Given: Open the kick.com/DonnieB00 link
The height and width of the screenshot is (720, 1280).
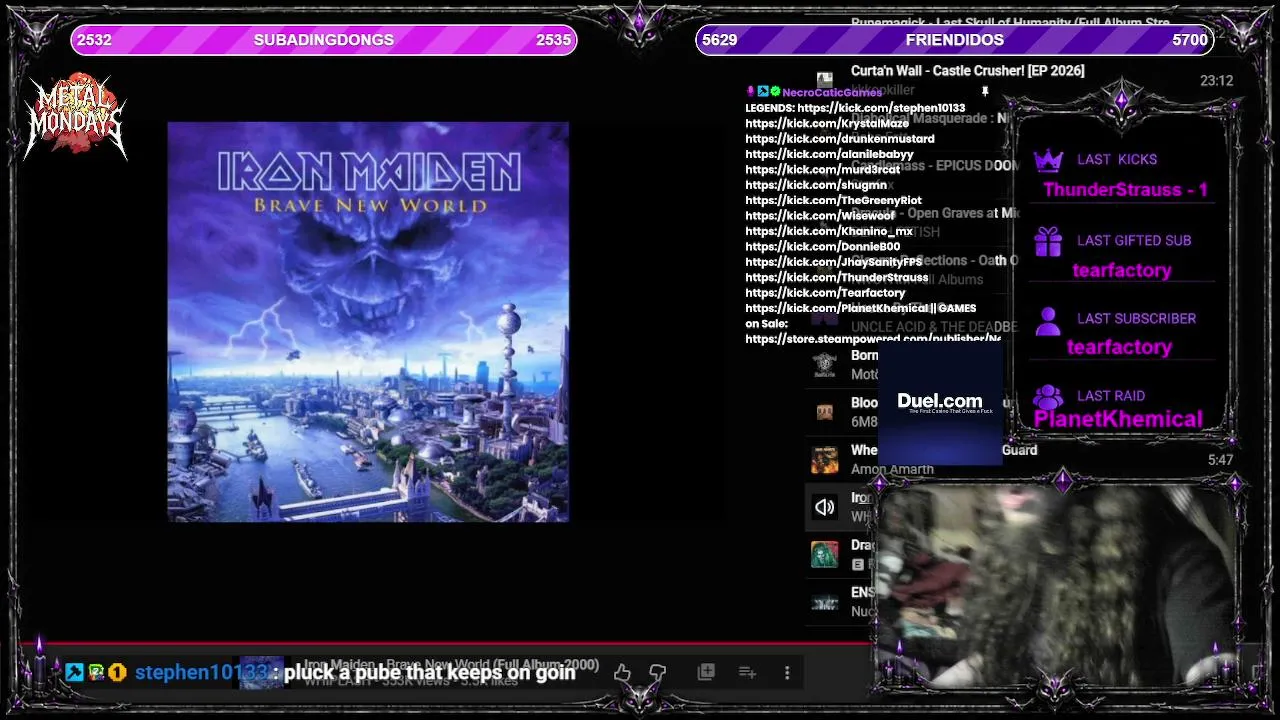Looking at the screenshot, I should click(x=822, y=247).
